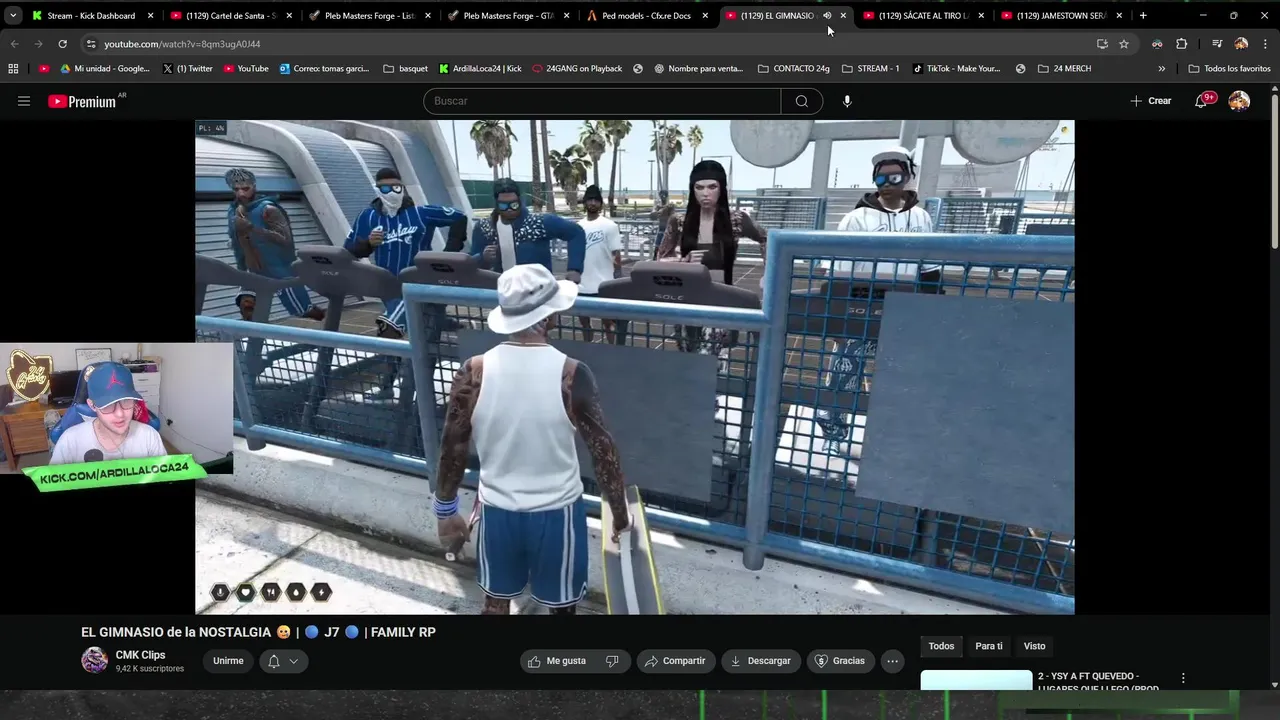Open the YSY A FT QUEVEDO recommended thumbnail
Image resolution: width=1280 pixels, height=720 pixels.
click(x=976, y=680)
